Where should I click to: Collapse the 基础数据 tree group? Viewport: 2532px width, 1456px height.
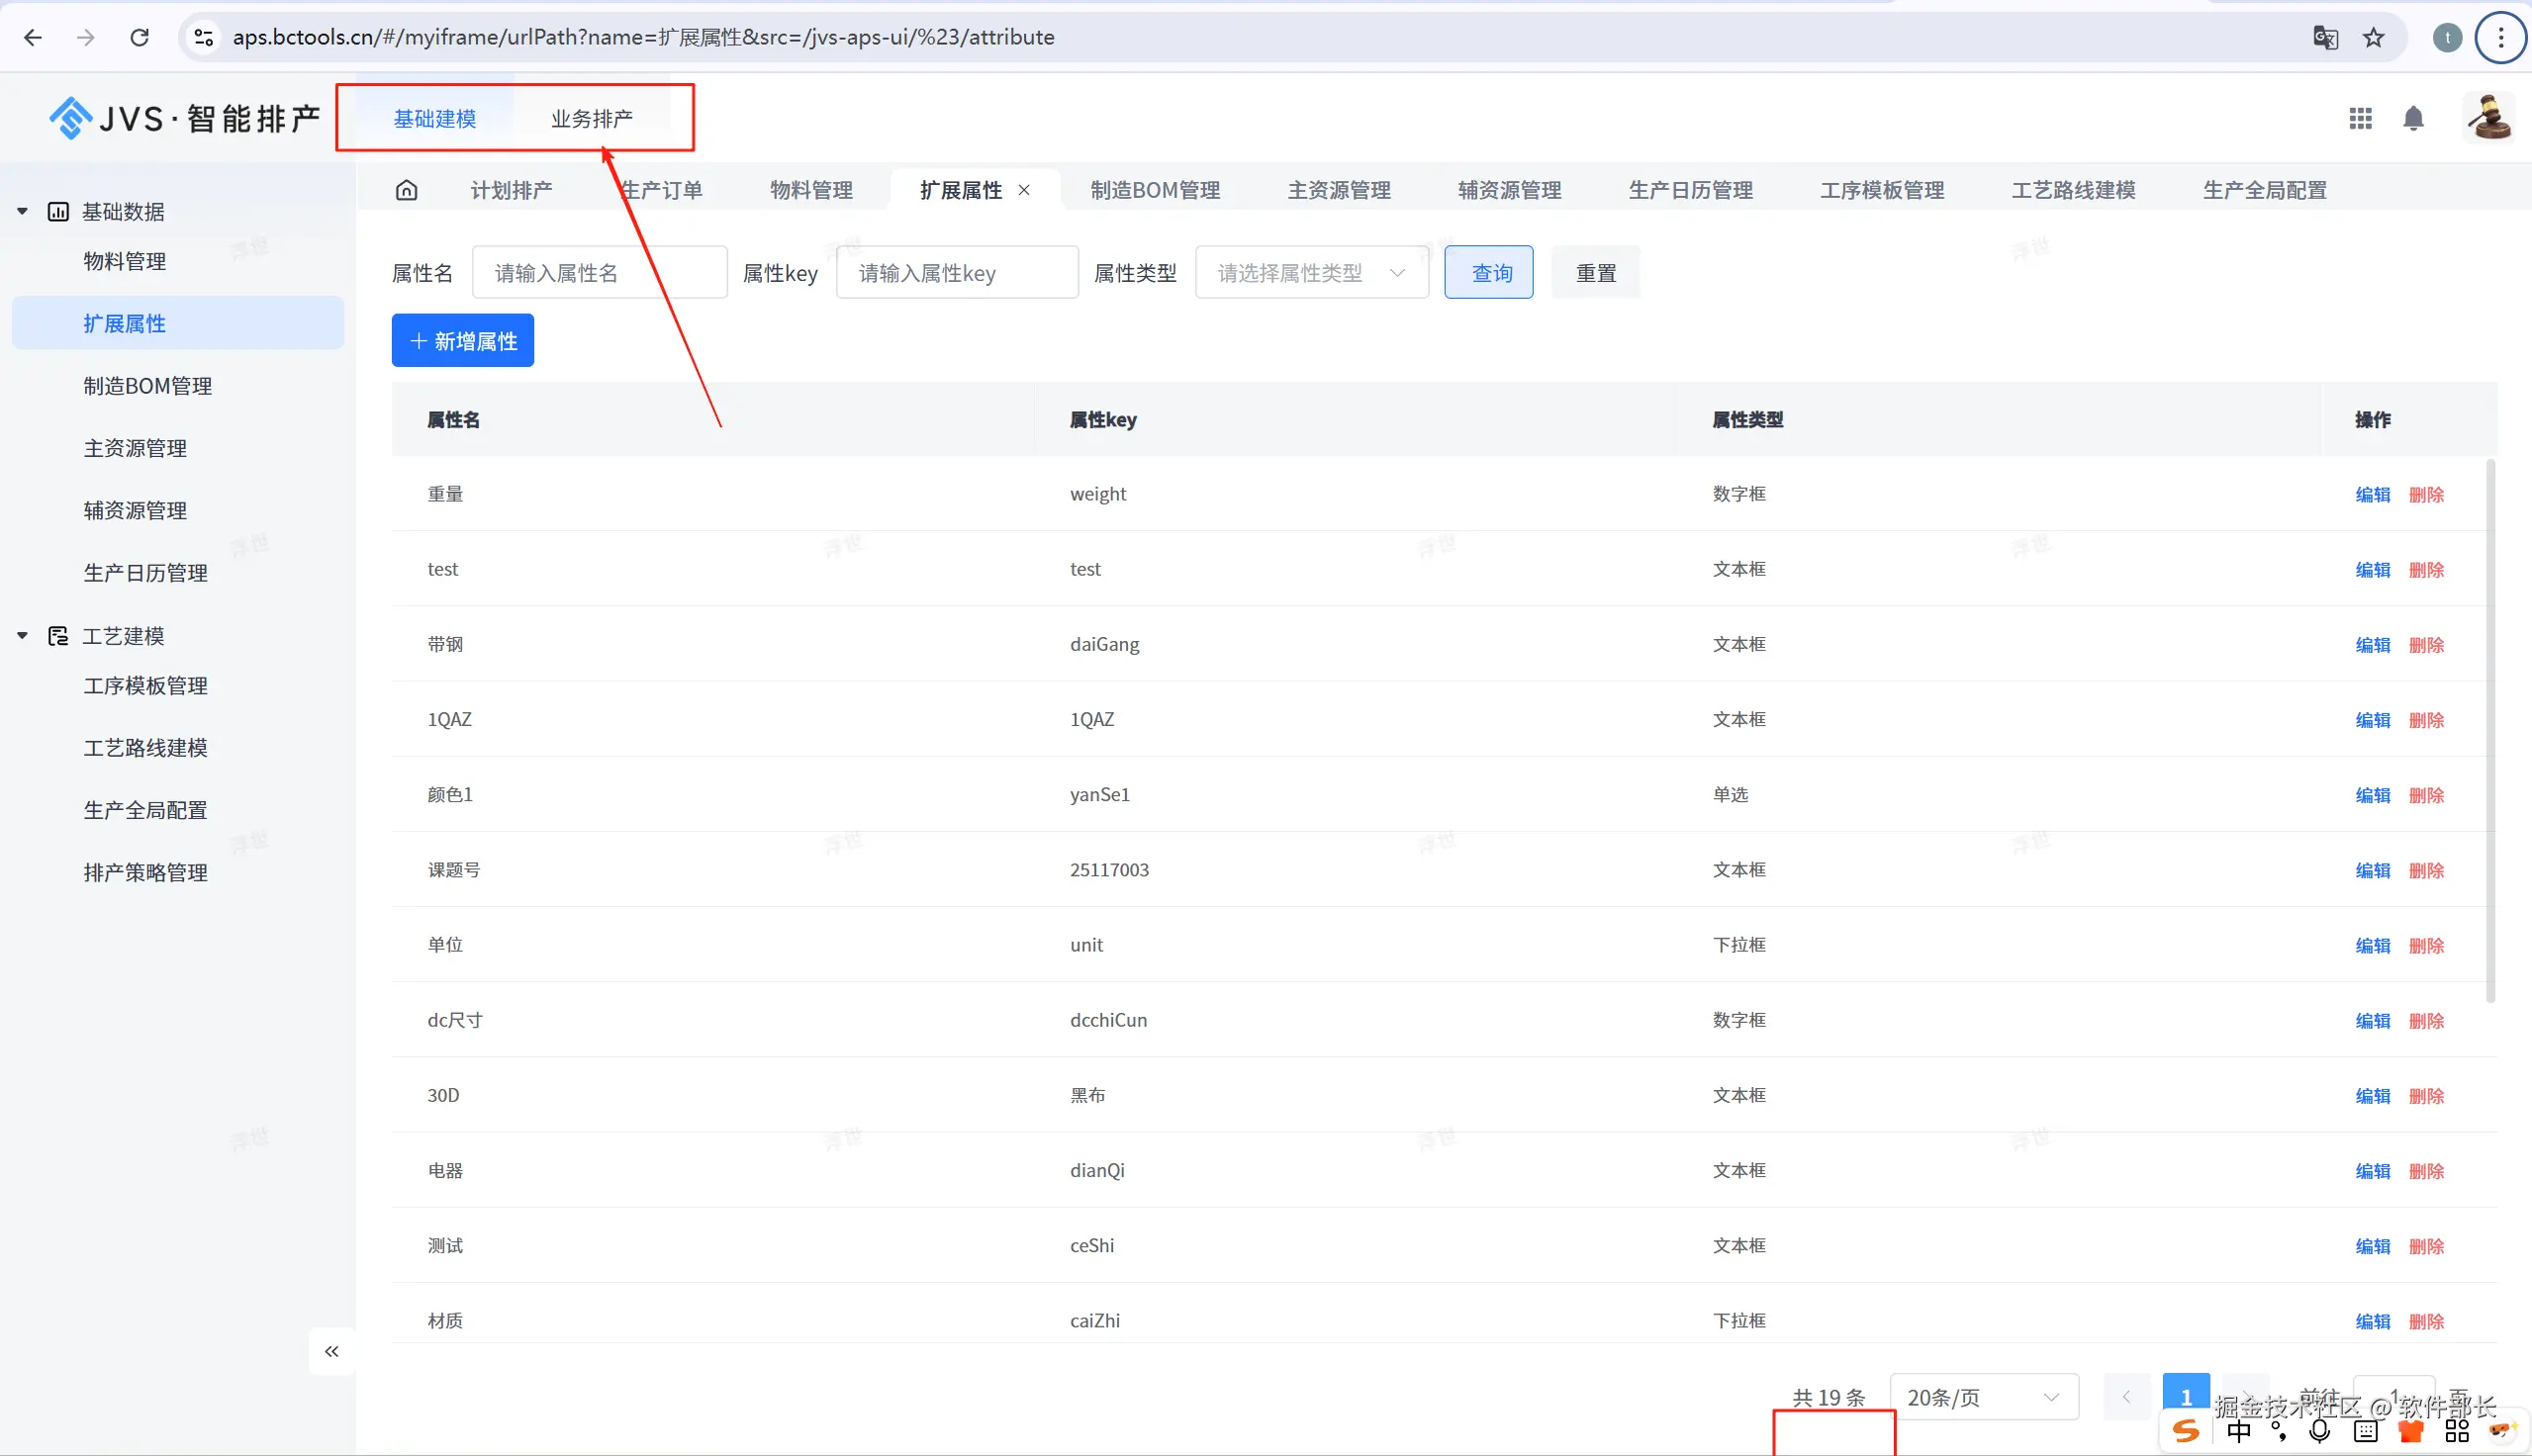coord(22,211)
